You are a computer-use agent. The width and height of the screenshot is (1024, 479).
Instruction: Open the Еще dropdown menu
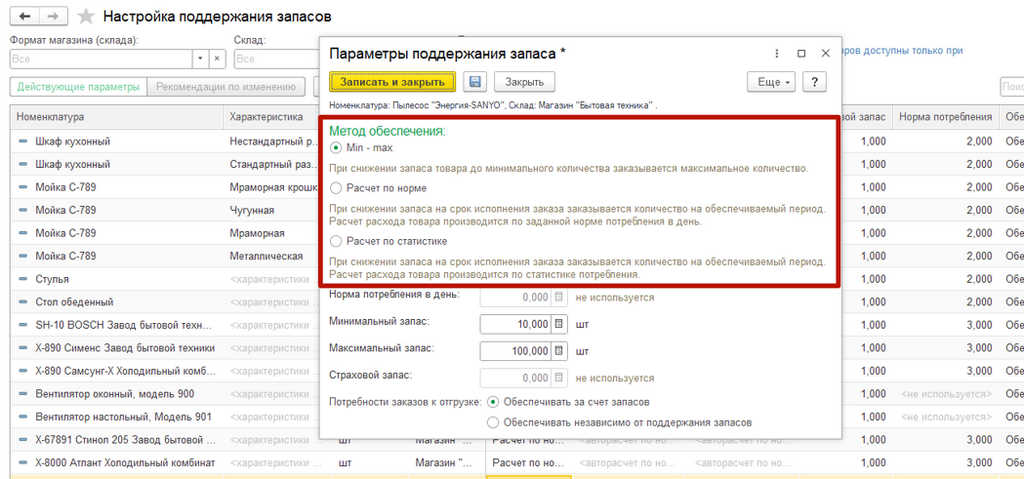(x=771, y=82)
